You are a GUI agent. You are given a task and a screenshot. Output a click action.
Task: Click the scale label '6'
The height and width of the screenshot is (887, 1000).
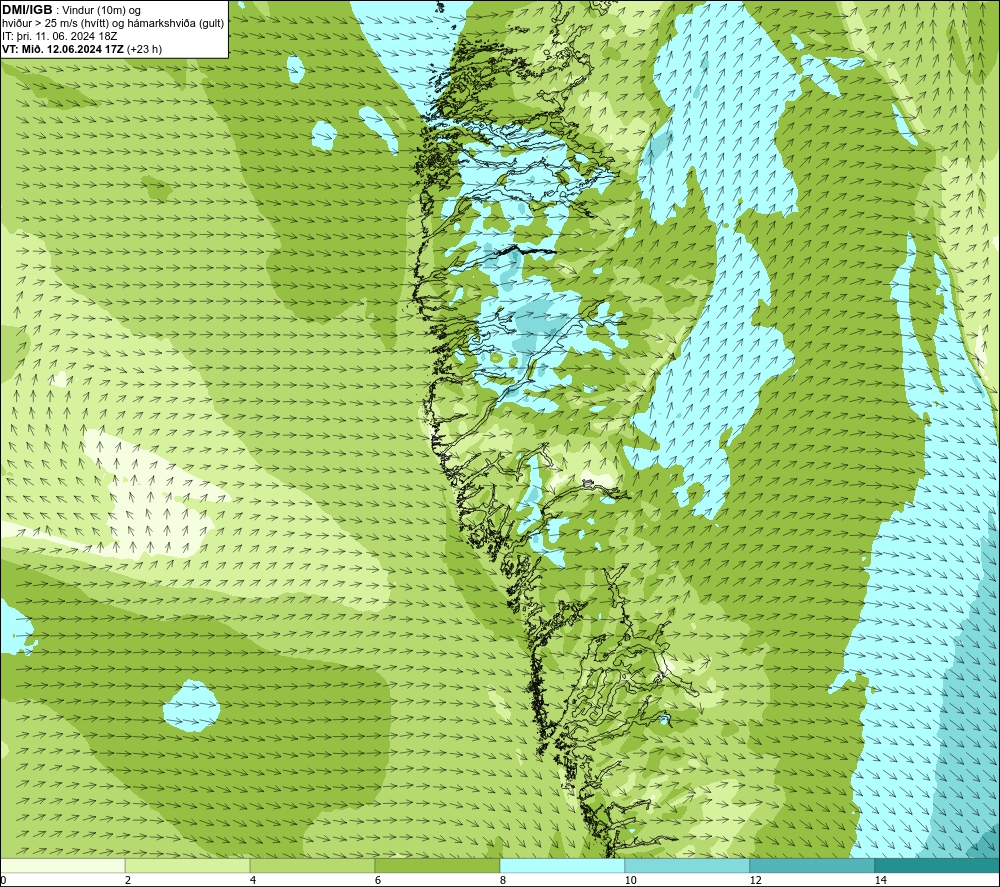pyautogui.click(x=378, y=880)
